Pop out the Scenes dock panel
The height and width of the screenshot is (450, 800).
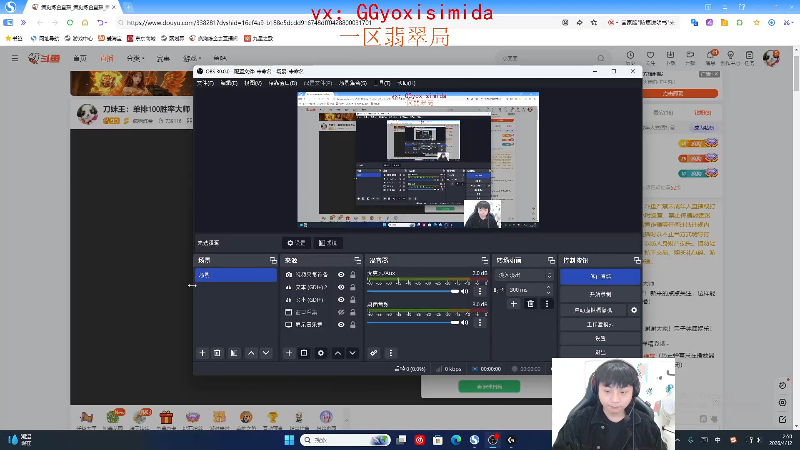(273, 260)
